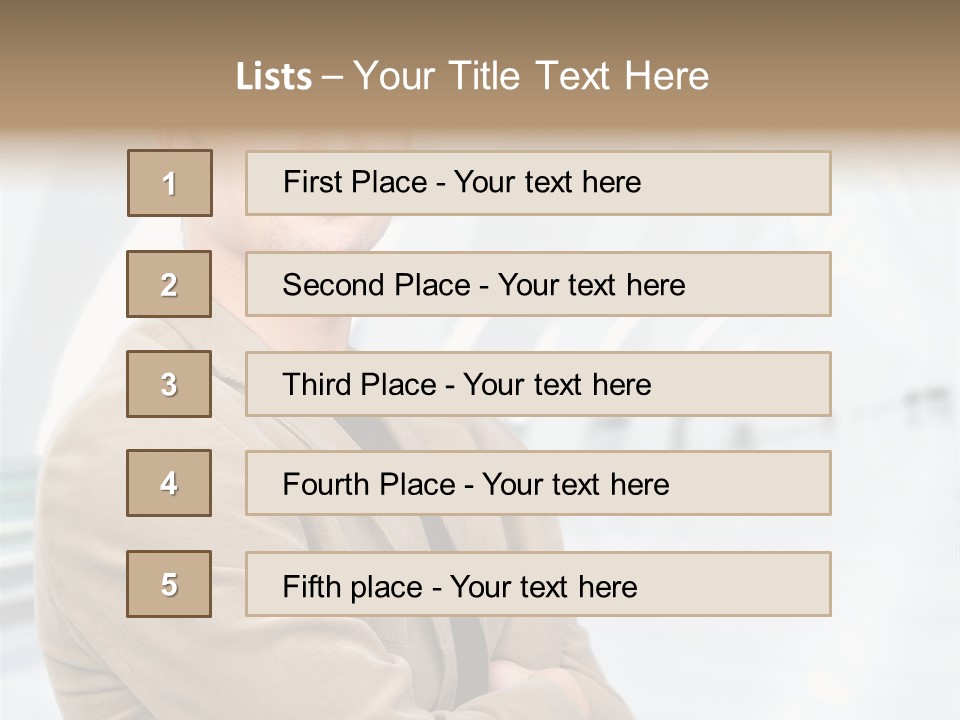960x720 pixels.
Task: Click the words "Third Place" in list
Action: pos(360,385)
